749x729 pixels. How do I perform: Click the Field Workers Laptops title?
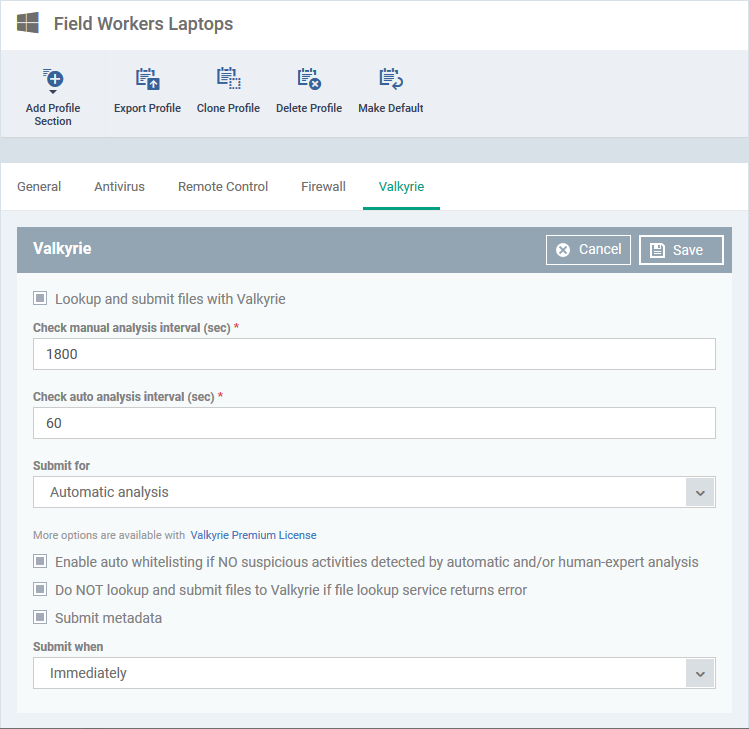[x=143, y=23]
